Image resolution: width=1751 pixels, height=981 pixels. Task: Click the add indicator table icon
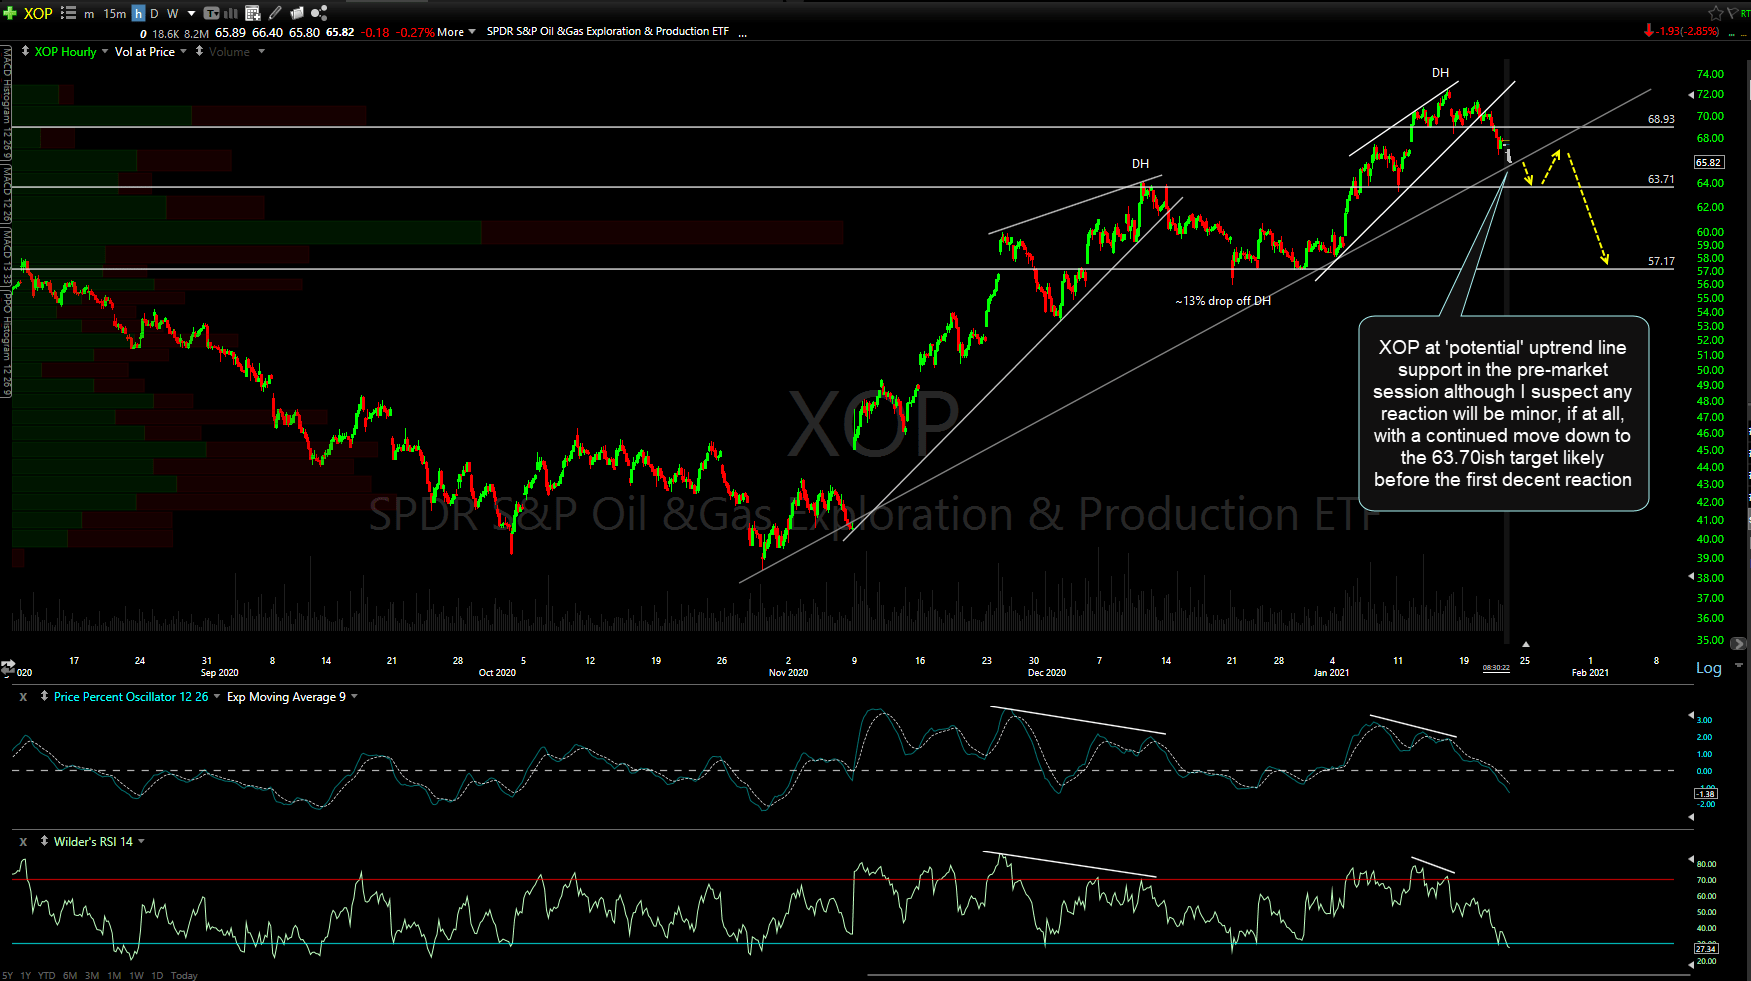click(252, 13)
